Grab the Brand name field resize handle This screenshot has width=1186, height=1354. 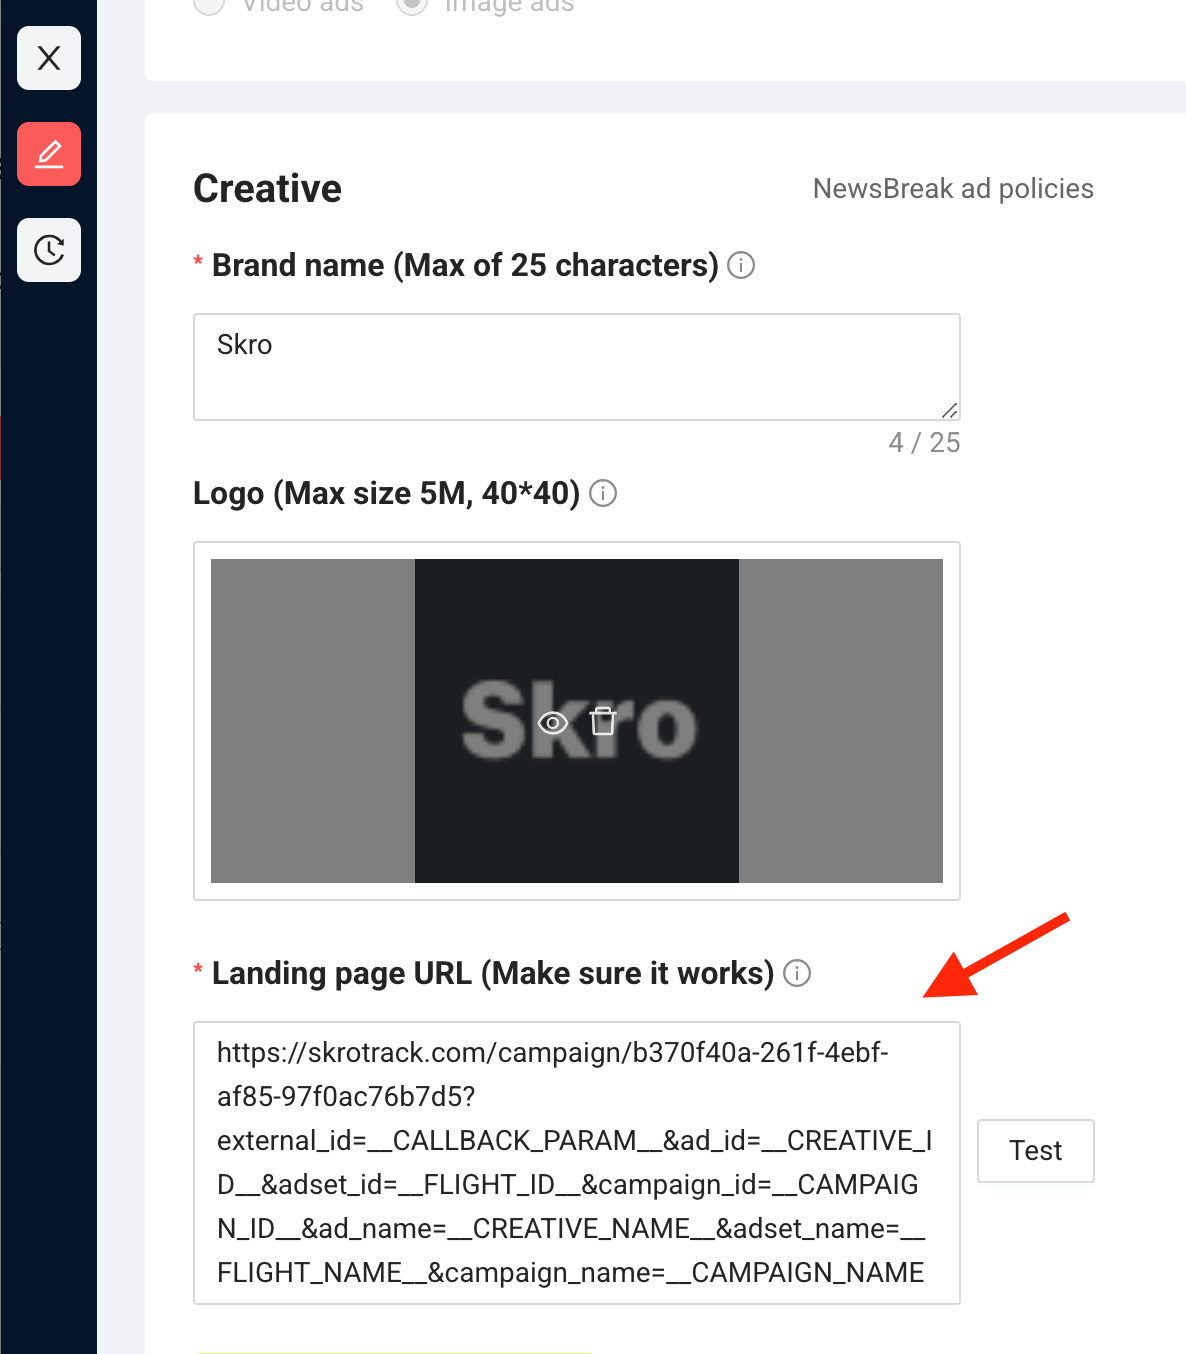950,410
